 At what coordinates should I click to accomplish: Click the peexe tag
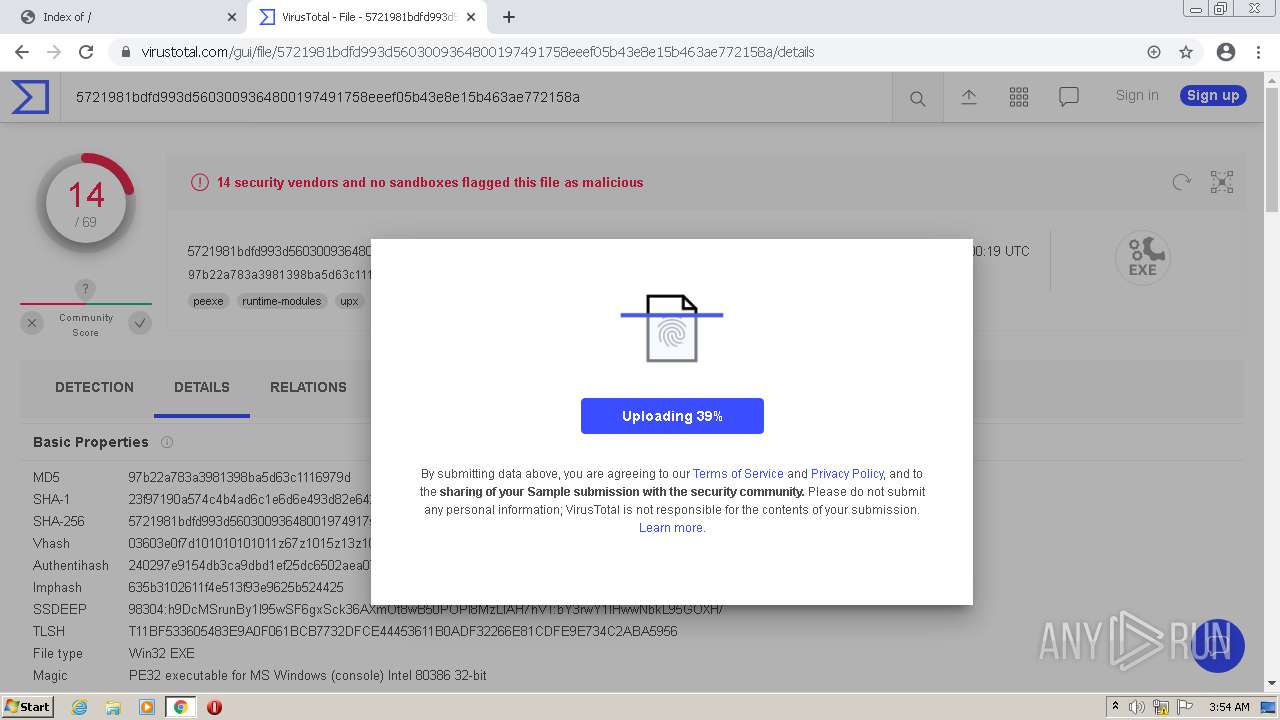tap(208, 301)
